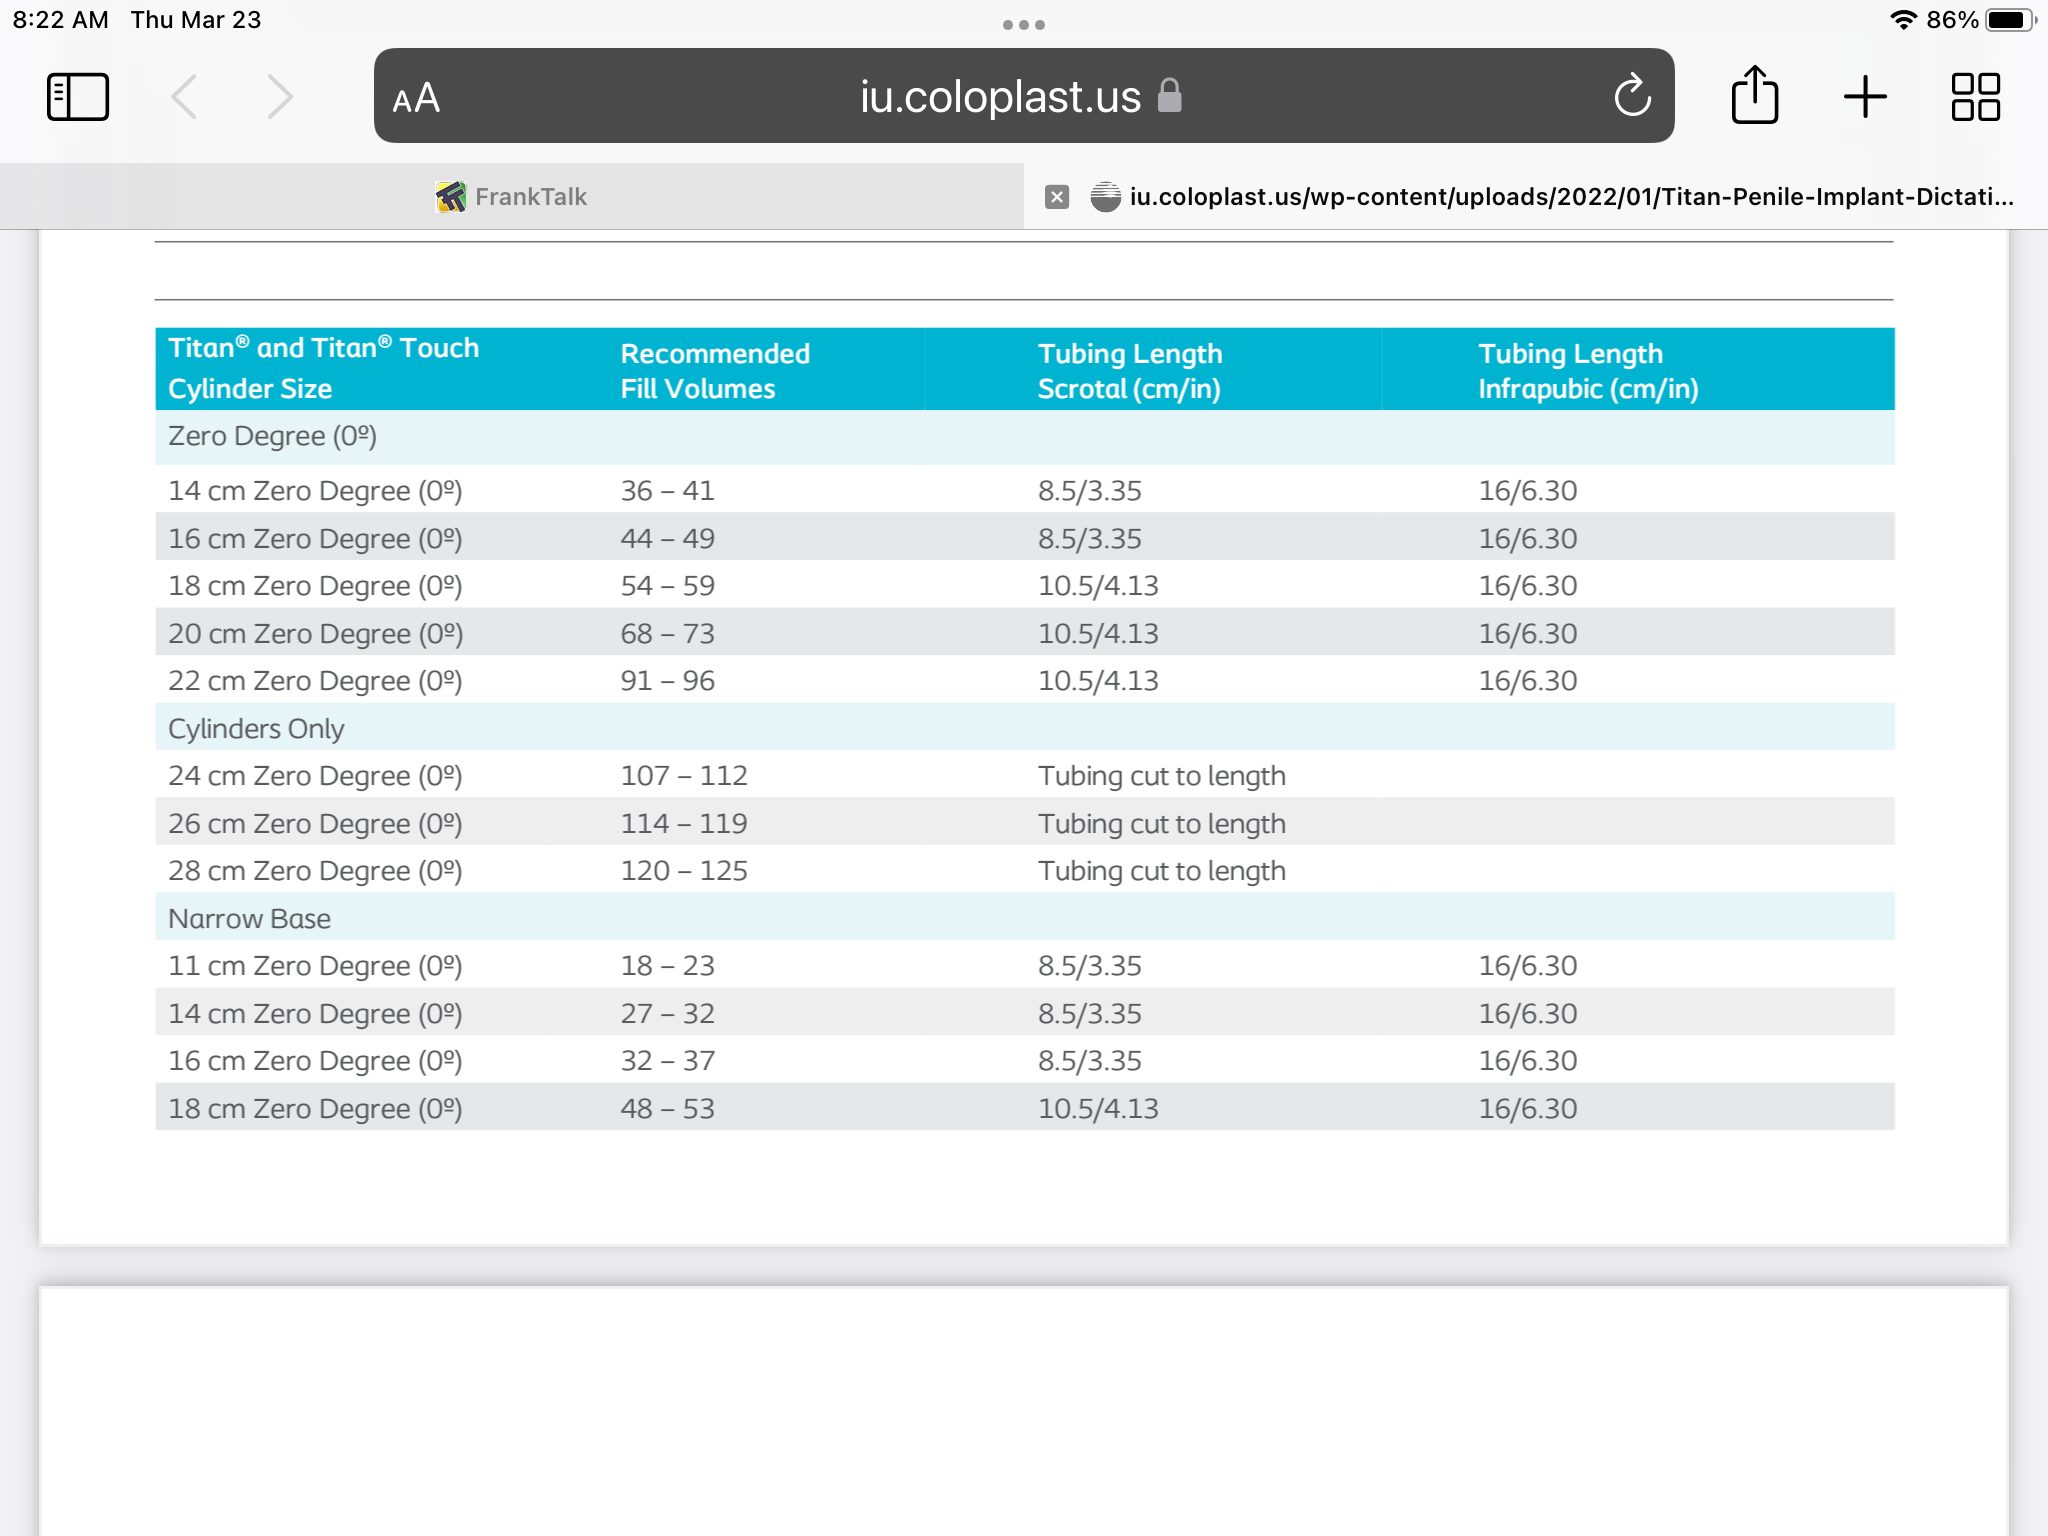Tap '28 cm Zero Degree (0º)' row label
This screenshot has height=1536, width=2048.
click(315, 871)
